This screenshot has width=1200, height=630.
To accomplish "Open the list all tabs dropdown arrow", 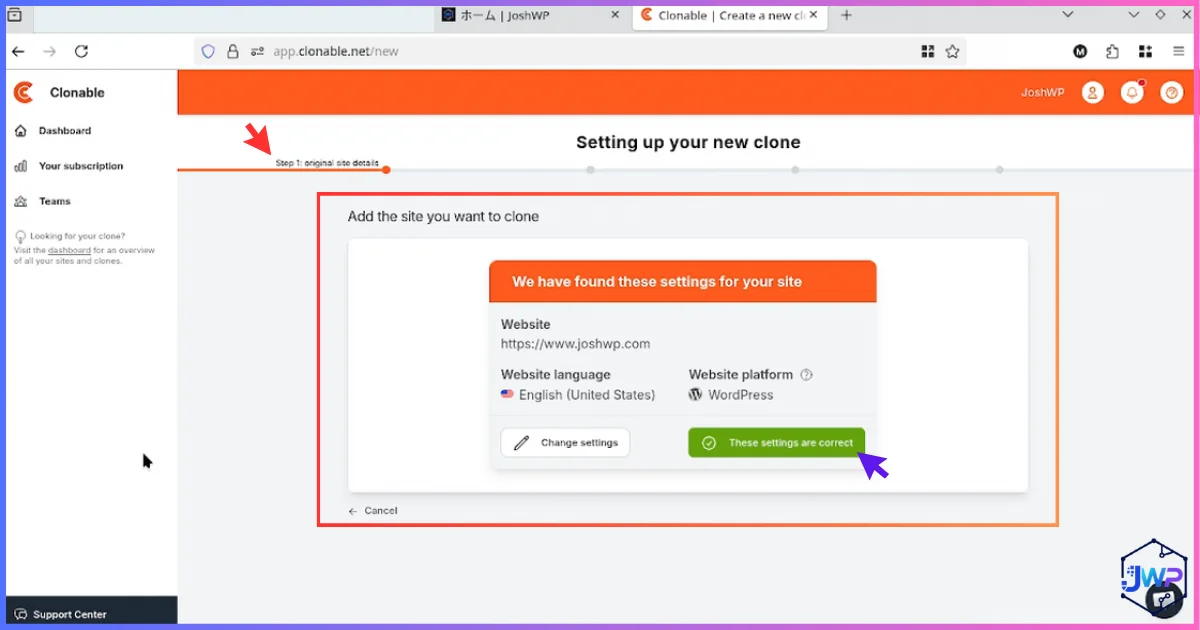I will (1068, 15).
